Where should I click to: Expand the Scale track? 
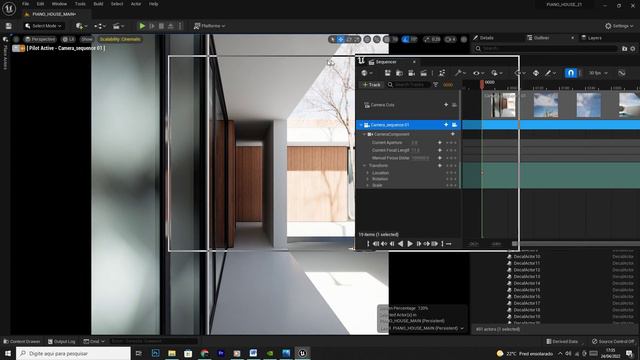(368, 185)
